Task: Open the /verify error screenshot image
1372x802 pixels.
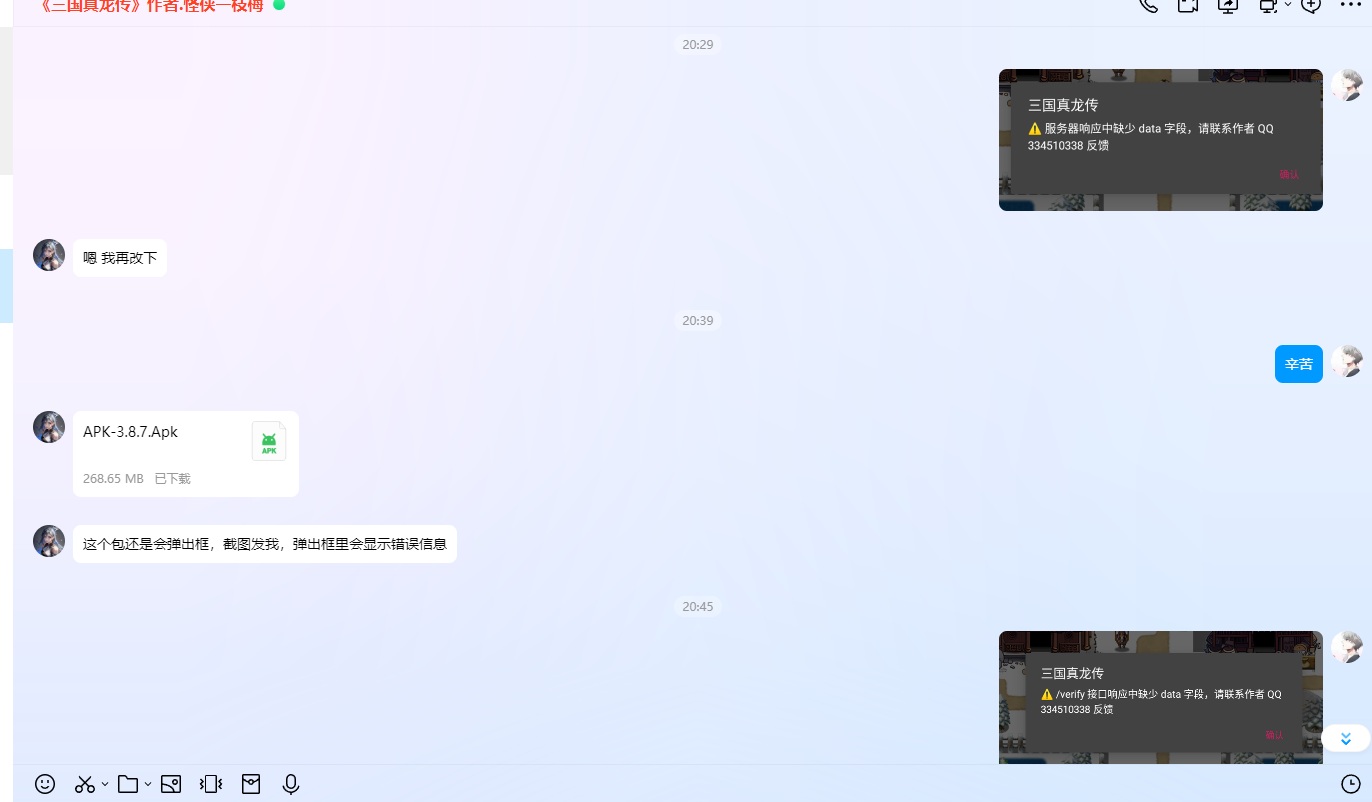Action: [1161, 697]
